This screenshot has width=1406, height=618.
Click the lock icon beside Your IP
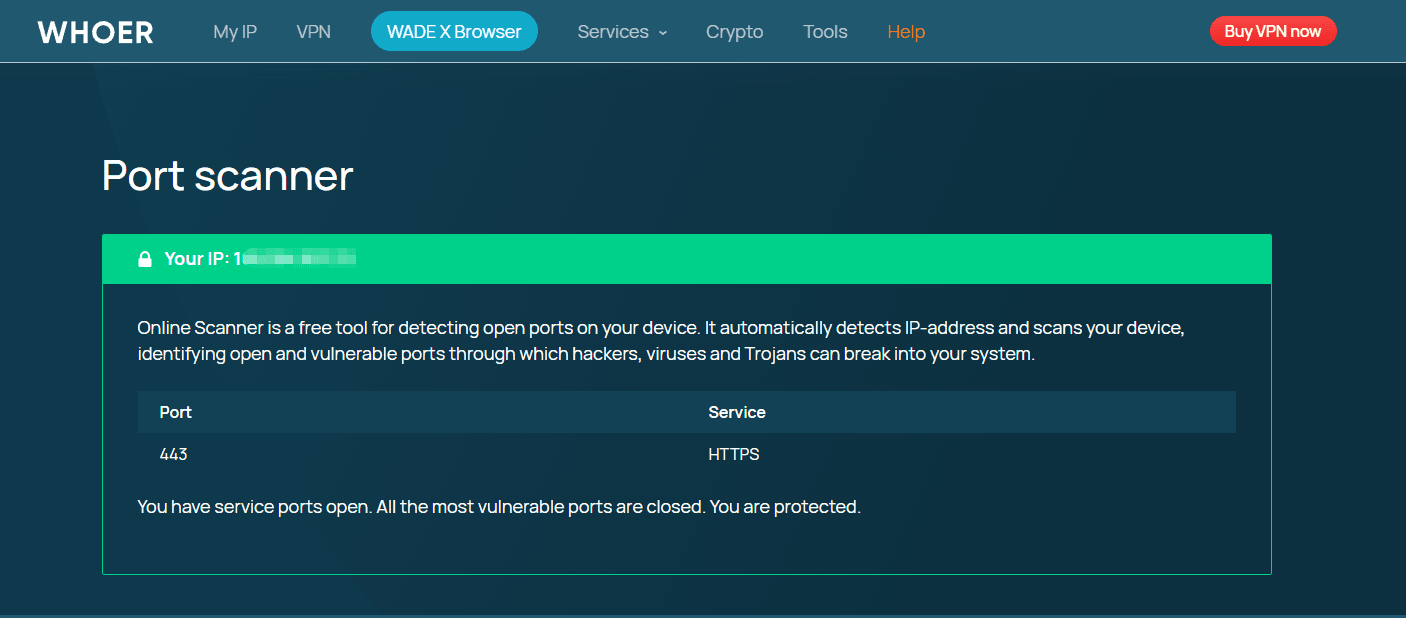145,259
